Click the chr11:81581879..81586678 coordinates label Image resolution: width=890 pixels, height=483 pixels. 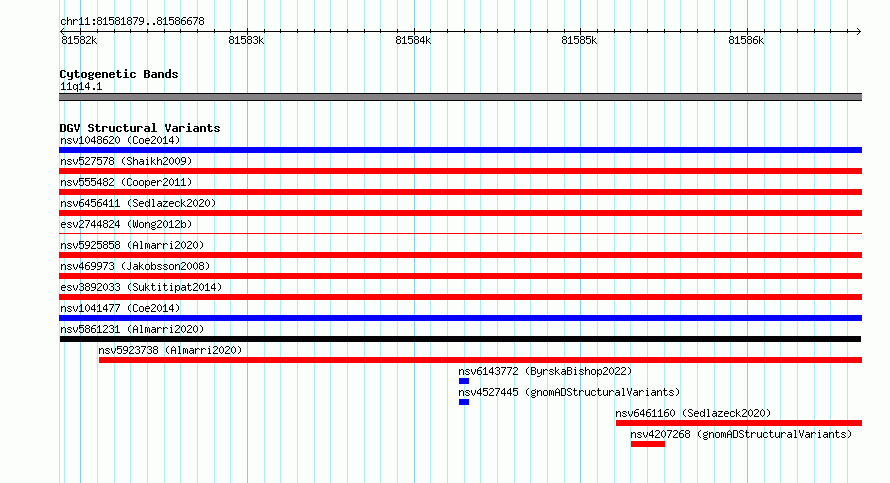click(x=132, y=21)
